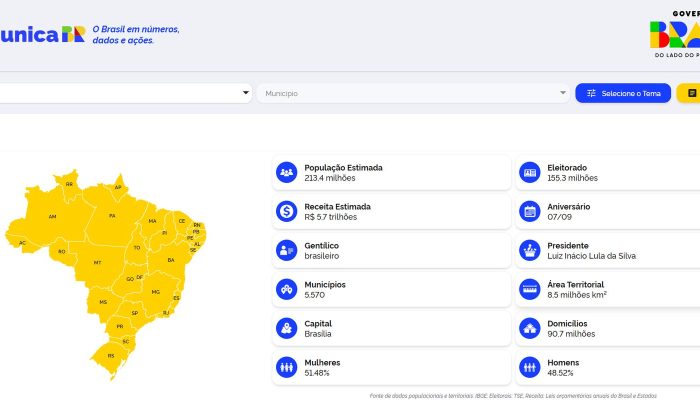
Task: Click the Presidente icon
Action: (x=530, y=250)
